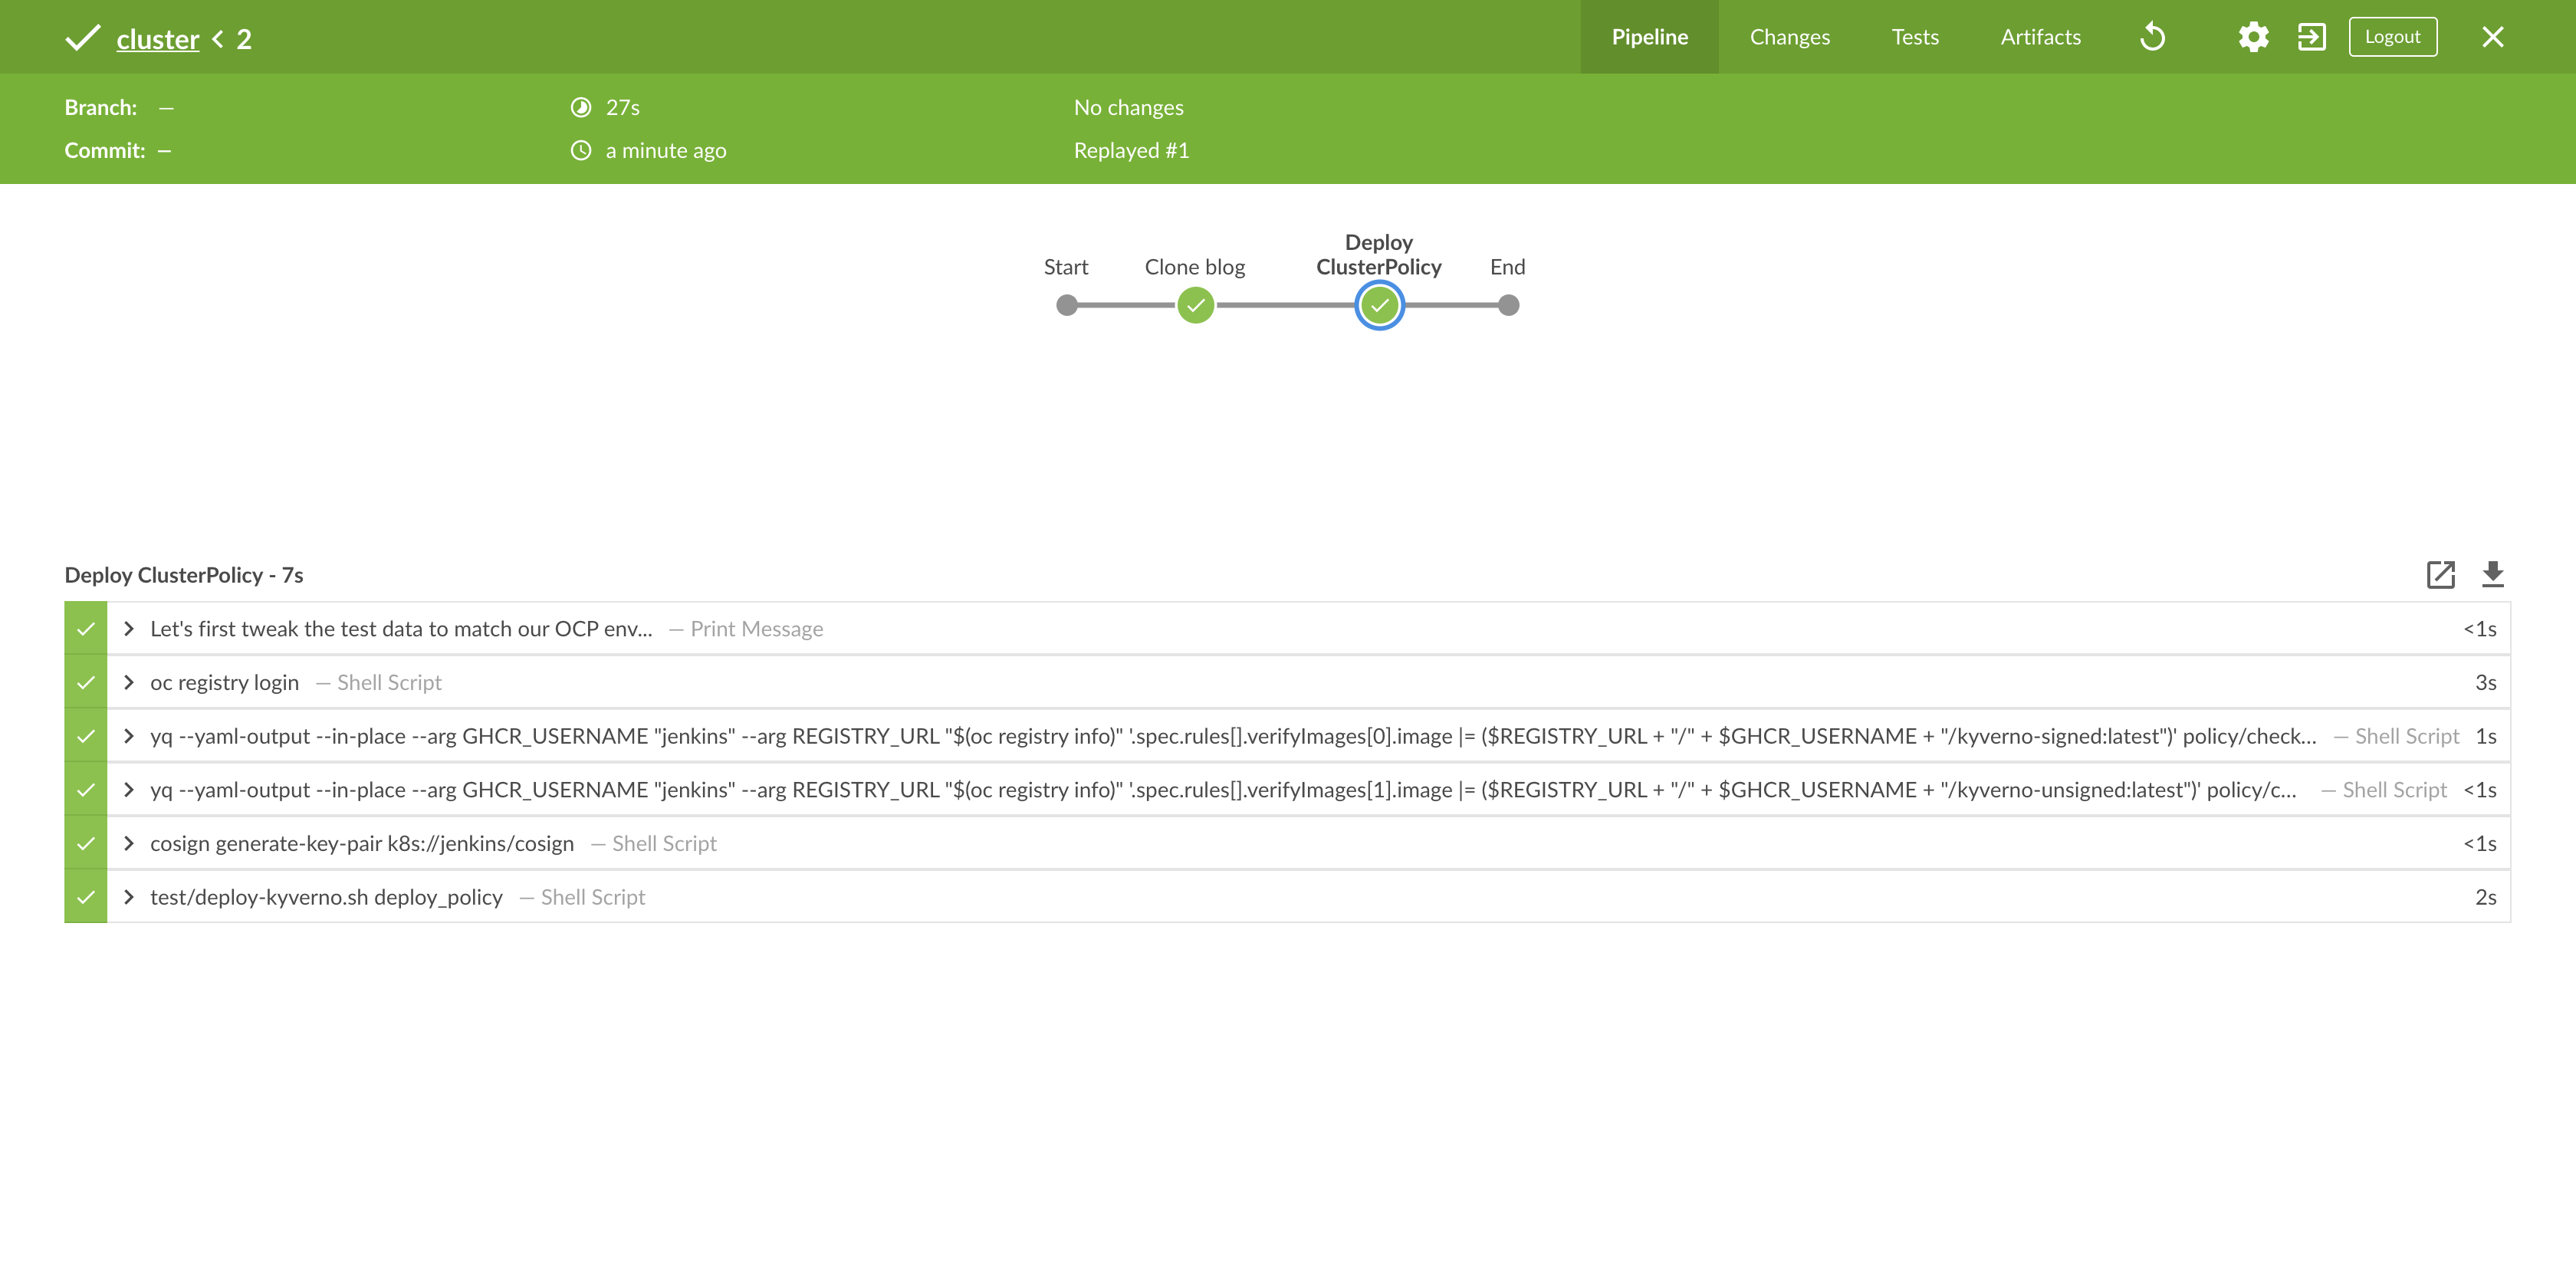Open step log in new window icon
The width and height of the screenshot is (2576, 1265).
(x=2440, y=574)
